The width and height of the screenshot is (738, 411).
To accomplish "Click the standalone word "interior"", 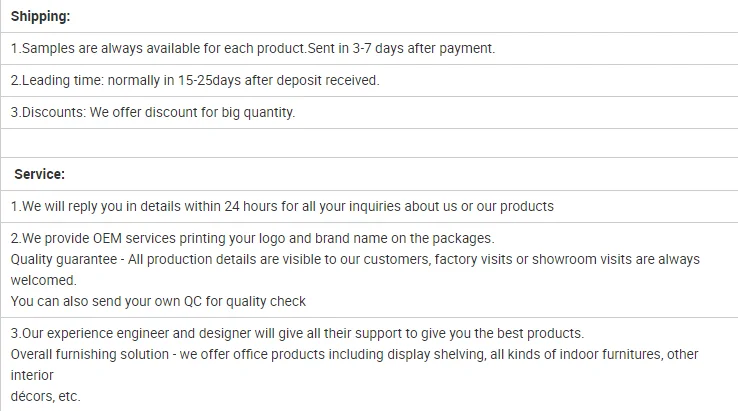I will (x=32, y=375).
